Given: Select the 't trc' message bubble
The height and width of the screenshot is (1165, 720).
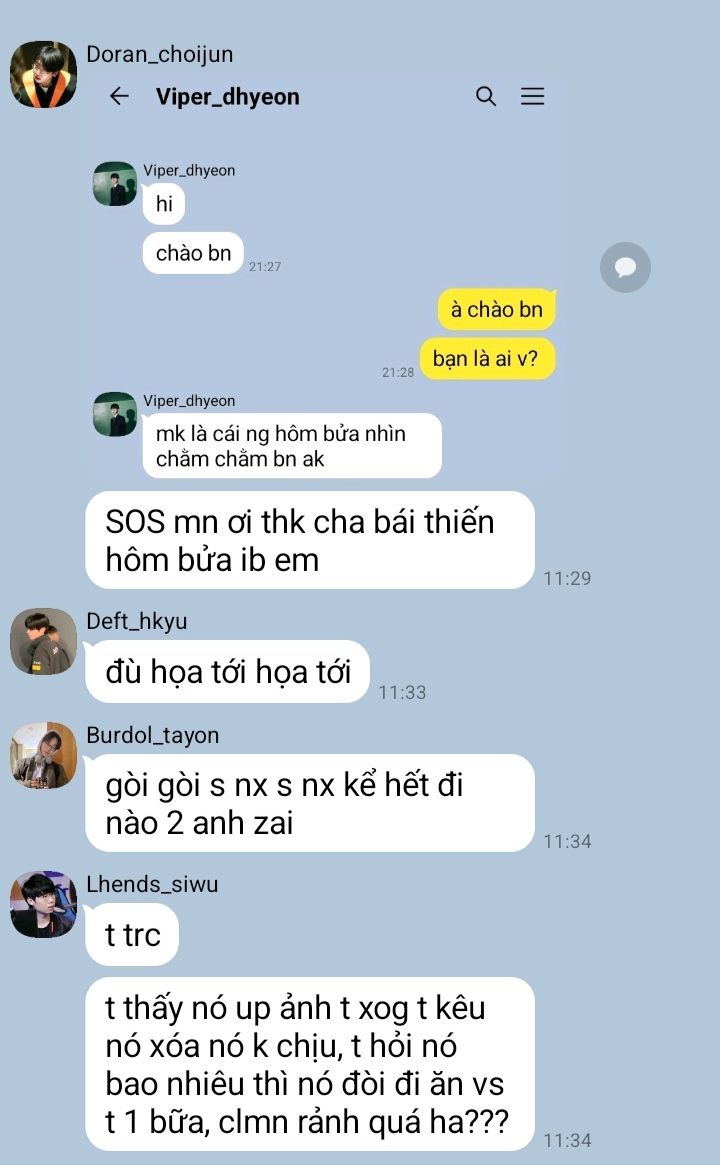Looking at the screenshot, I should [132, 935].
